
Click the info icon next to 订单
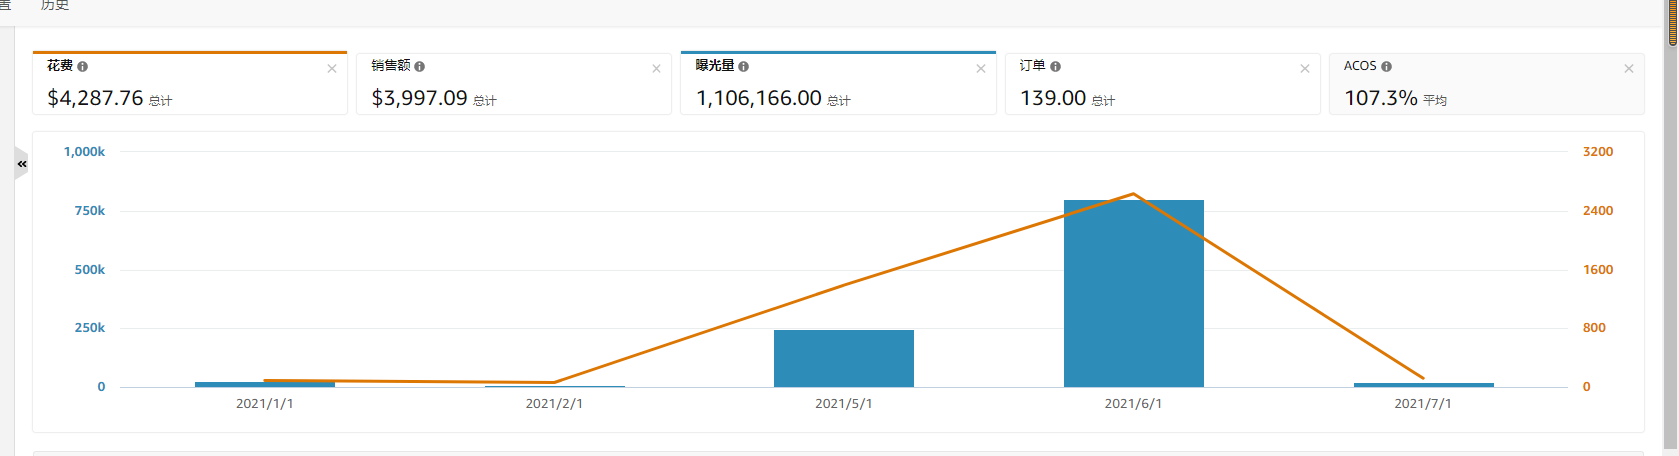coord(1055,66)
